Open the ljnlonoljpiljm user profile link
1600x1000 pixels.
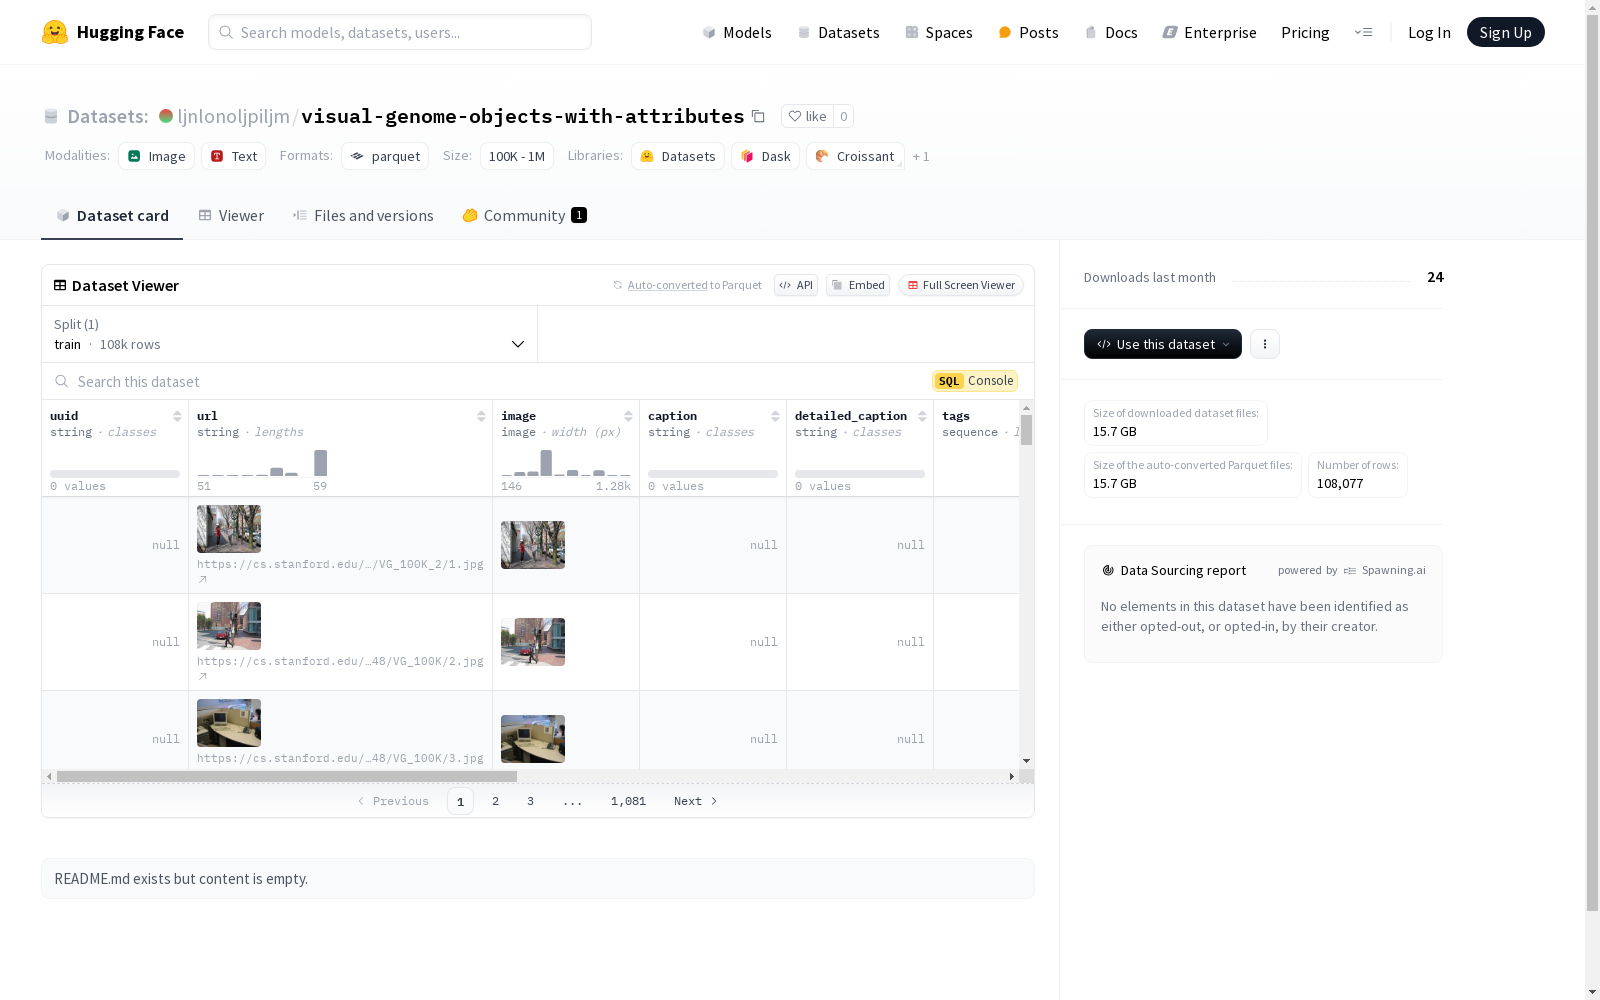point(233,116)
